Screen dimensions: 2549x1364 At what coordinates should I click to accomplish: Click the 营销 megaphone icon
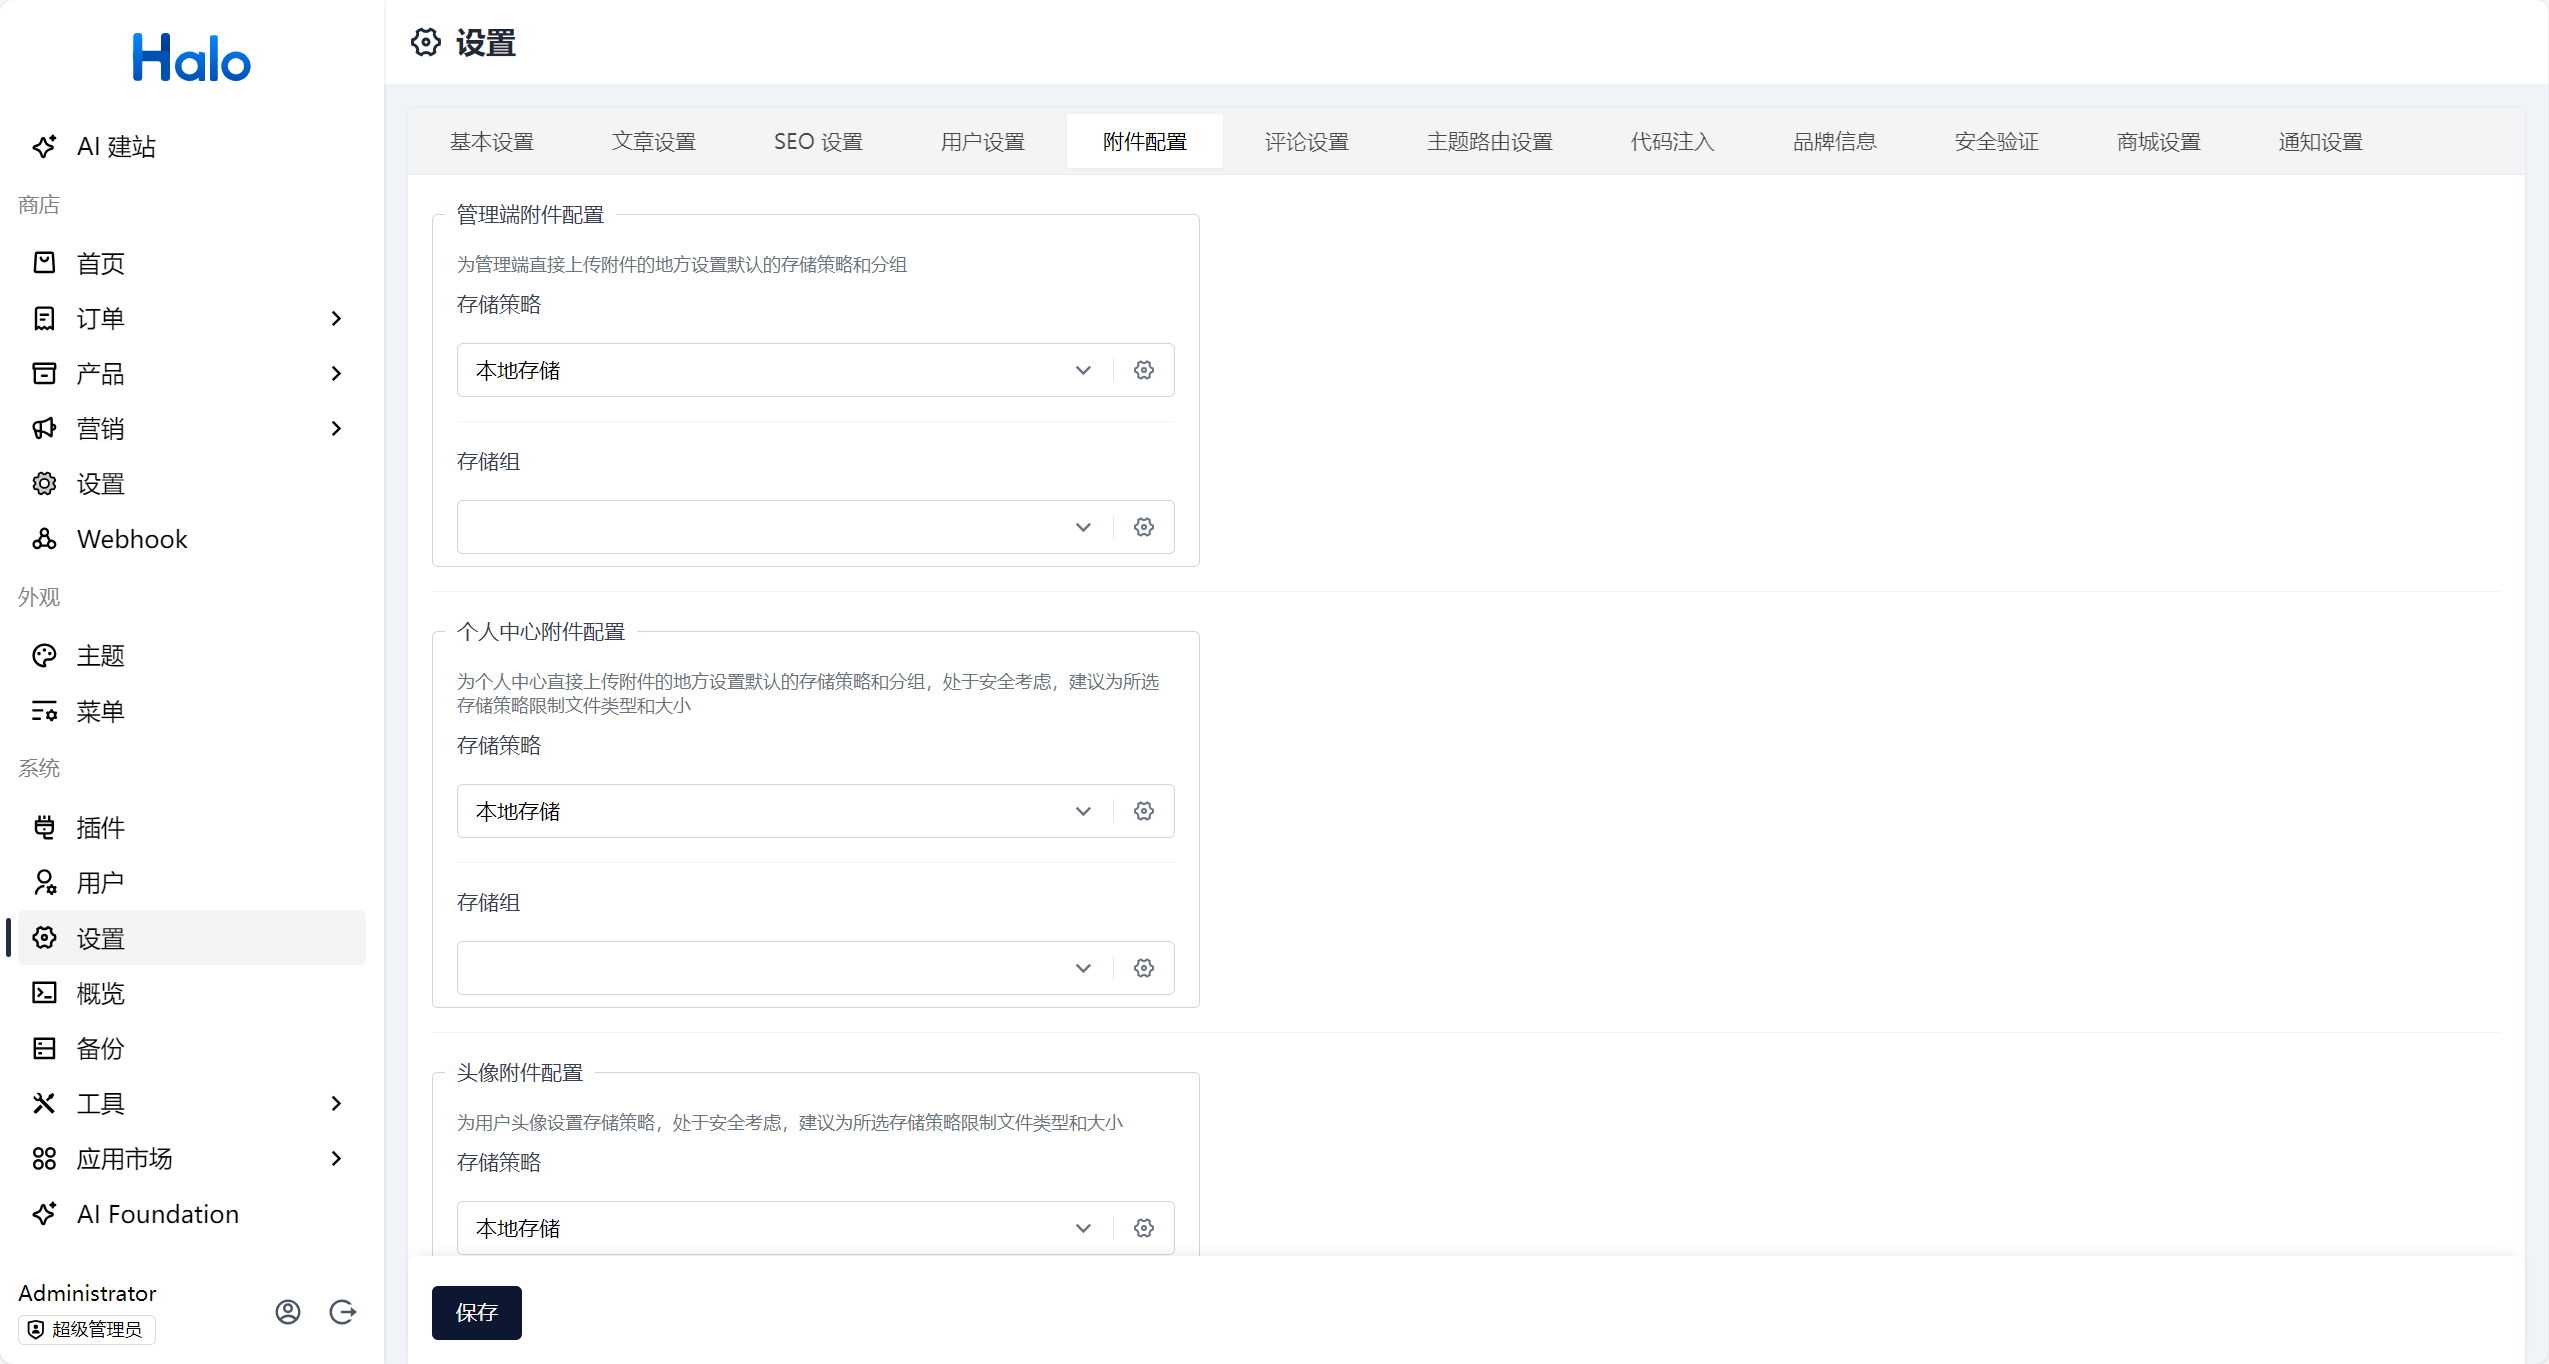44,428
